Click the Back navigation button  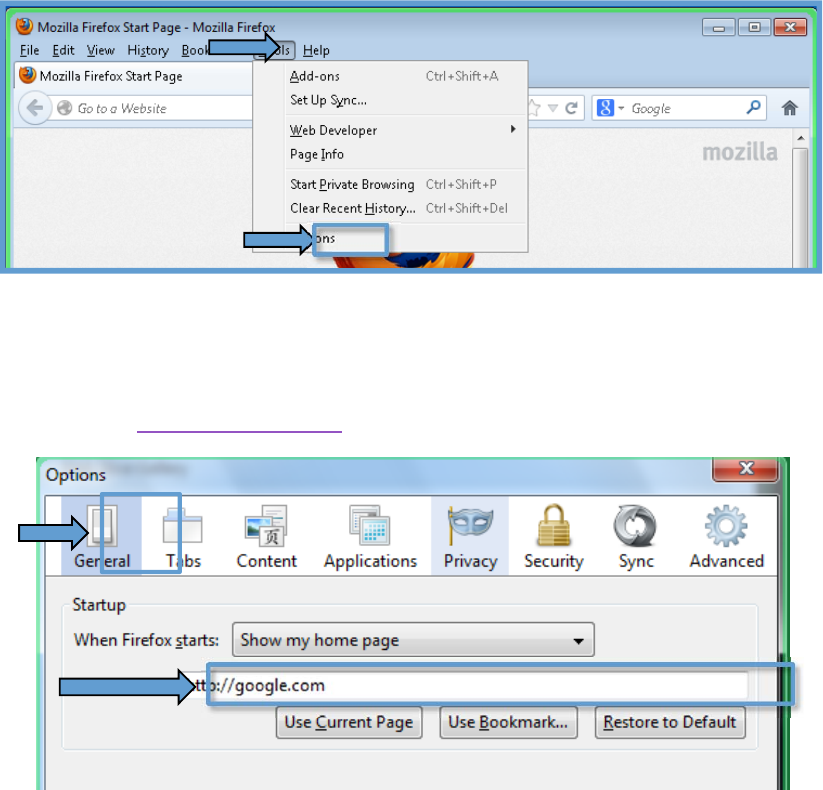pos(35,108)
